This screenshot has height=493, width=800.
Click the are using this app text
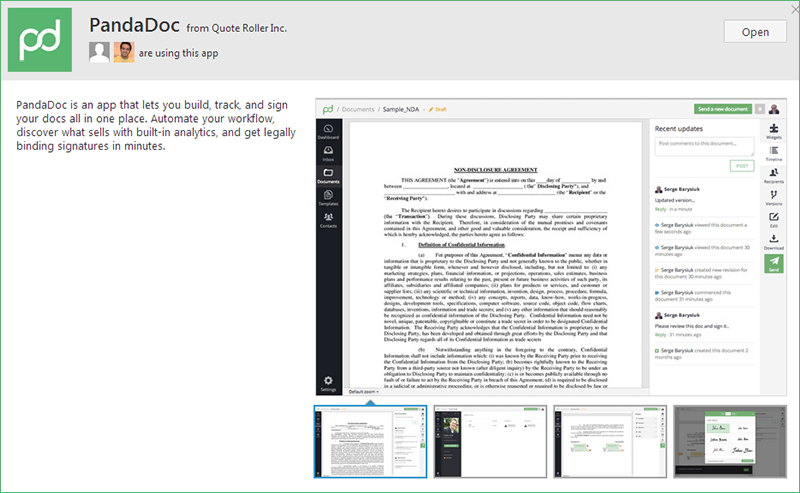tap(179, 53)
